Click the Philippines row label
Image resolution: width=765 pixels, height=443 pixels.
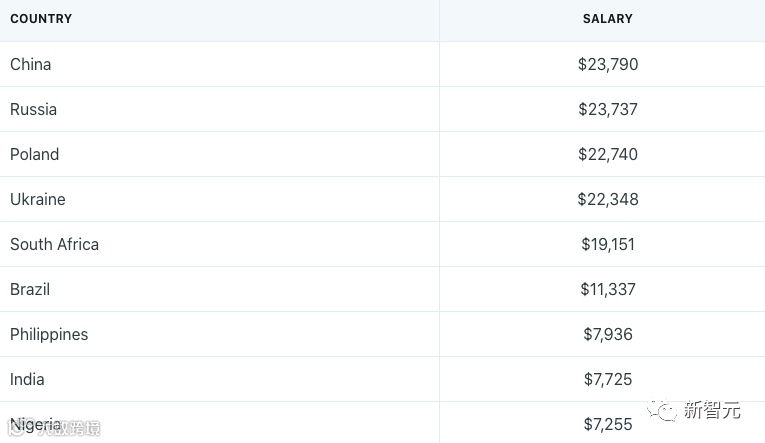[x=49, y=334]
